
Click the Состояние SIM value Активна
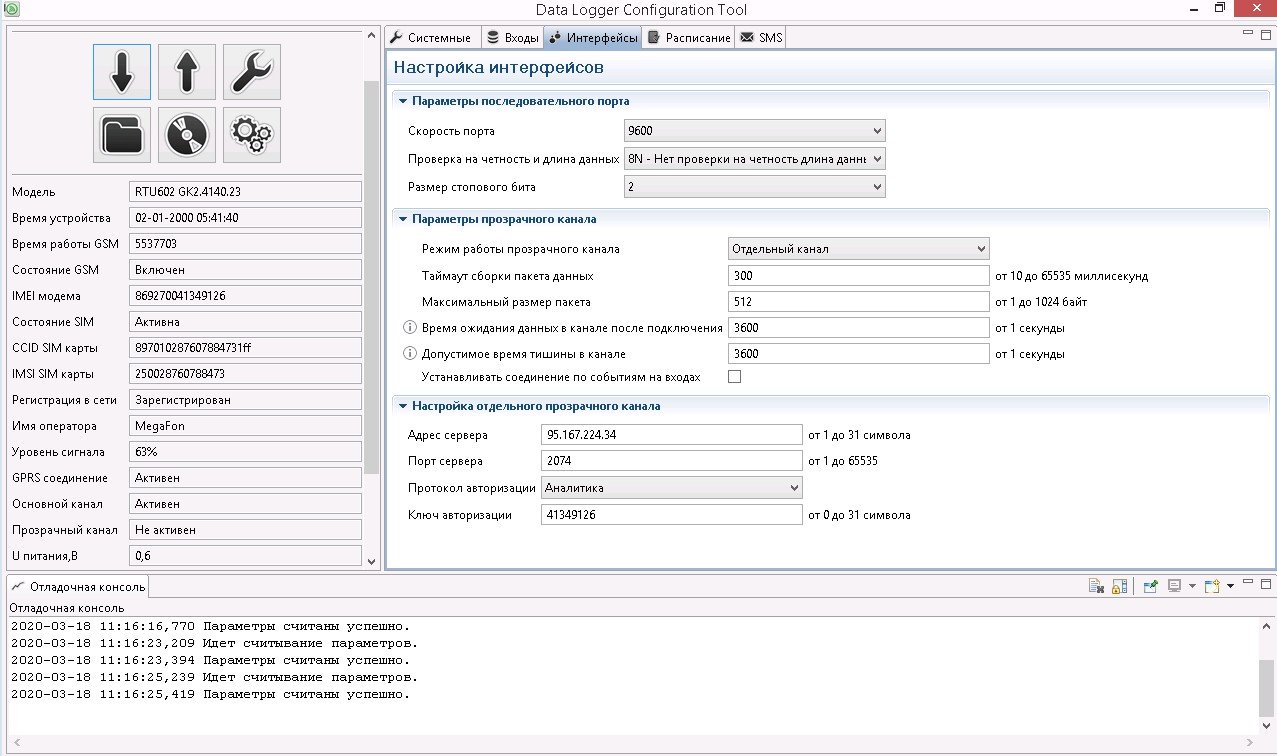click(x=245, y=321)
